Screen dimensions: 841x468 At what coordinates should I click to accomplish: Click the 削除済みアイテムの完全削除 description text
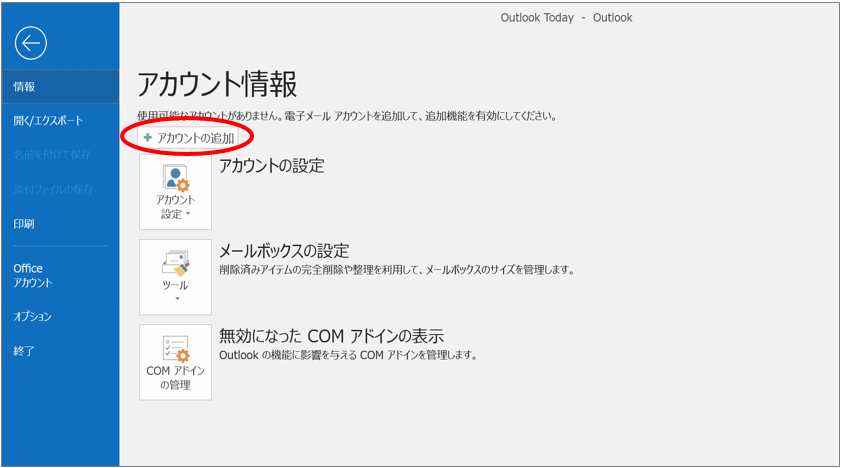point(396,270)
